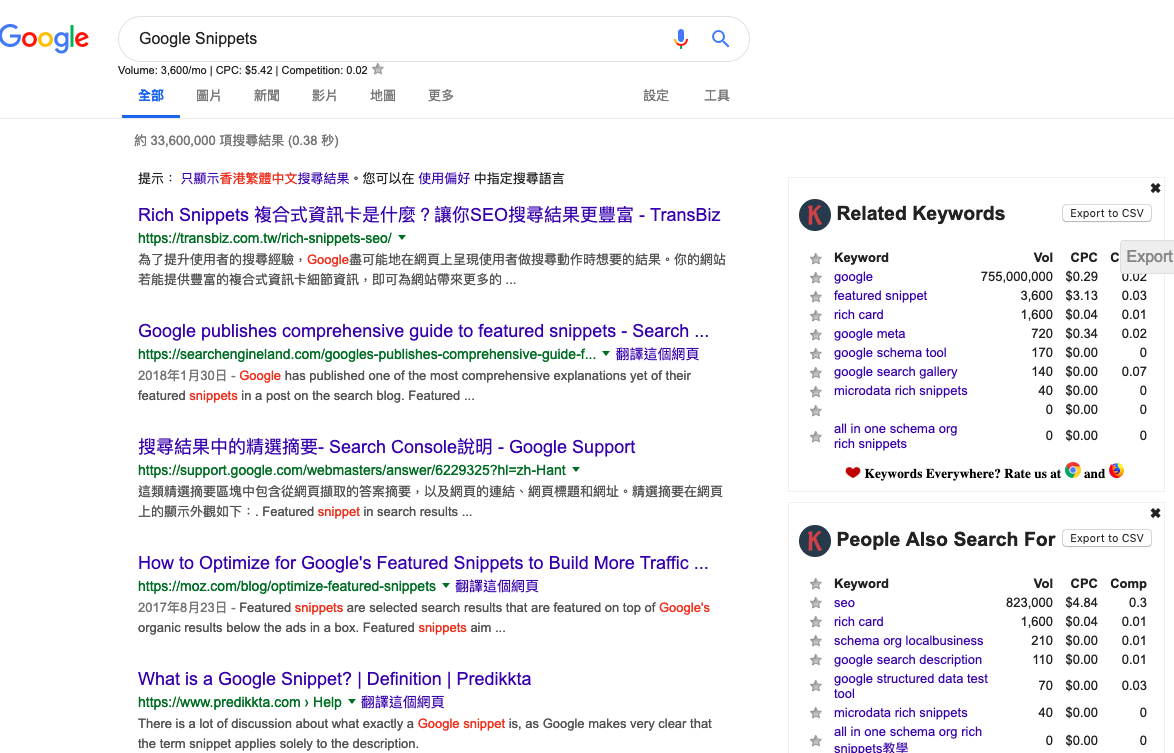Open the Firefox rating icon
The height and width of the screenshot is (753, 1174).
coord(1116,471)
